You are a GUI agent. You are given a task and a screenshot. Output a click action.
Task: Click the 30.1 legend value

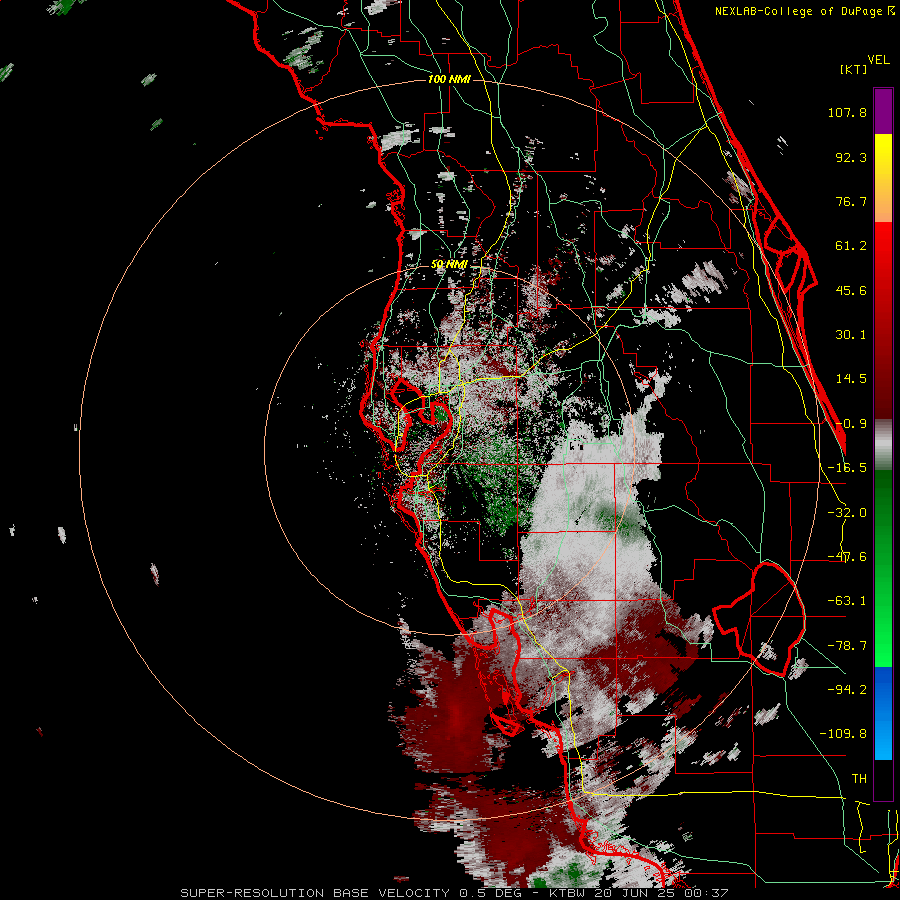[851, 335]
